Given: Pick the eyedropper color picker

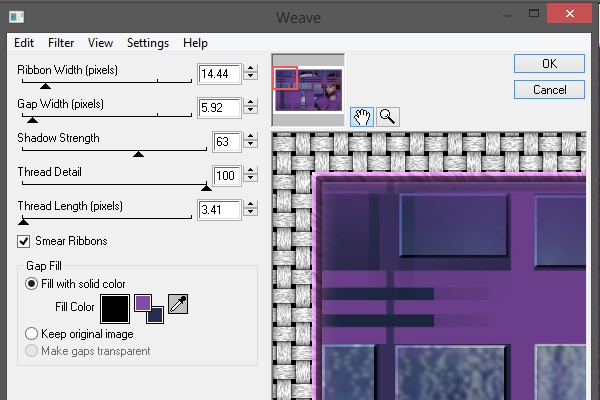Looking at the screenshot, I should [178, 305].
